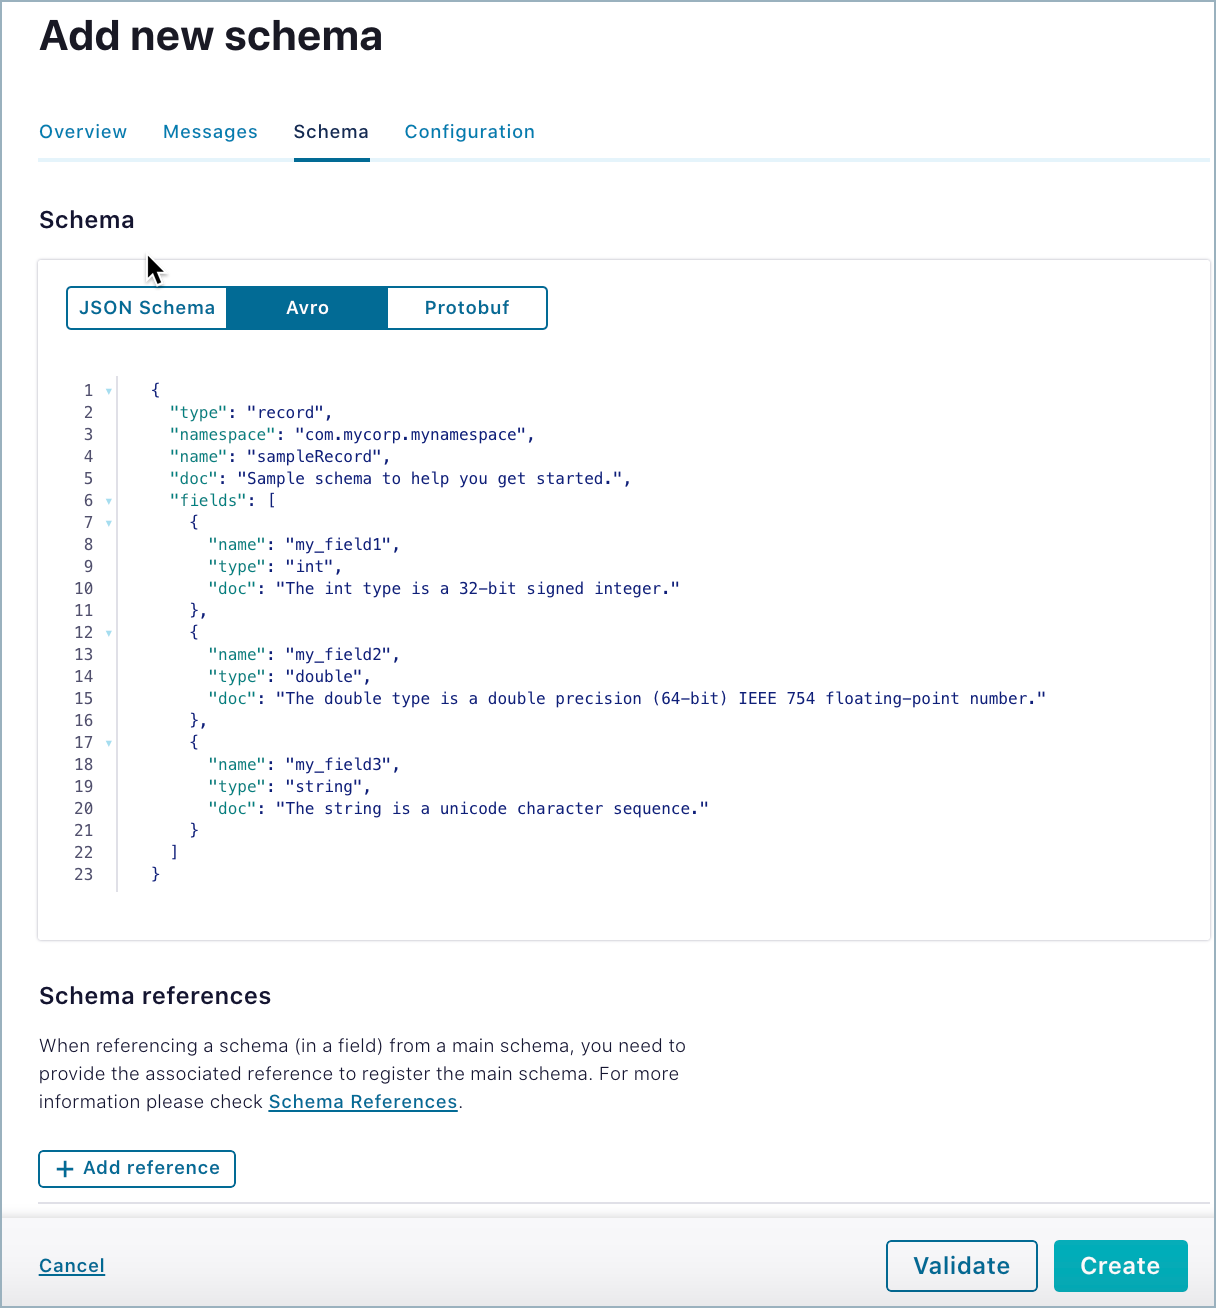1216x1308 pixels.
Task: Click line number 23 in the gutter
Action: (x=84, y=875)
